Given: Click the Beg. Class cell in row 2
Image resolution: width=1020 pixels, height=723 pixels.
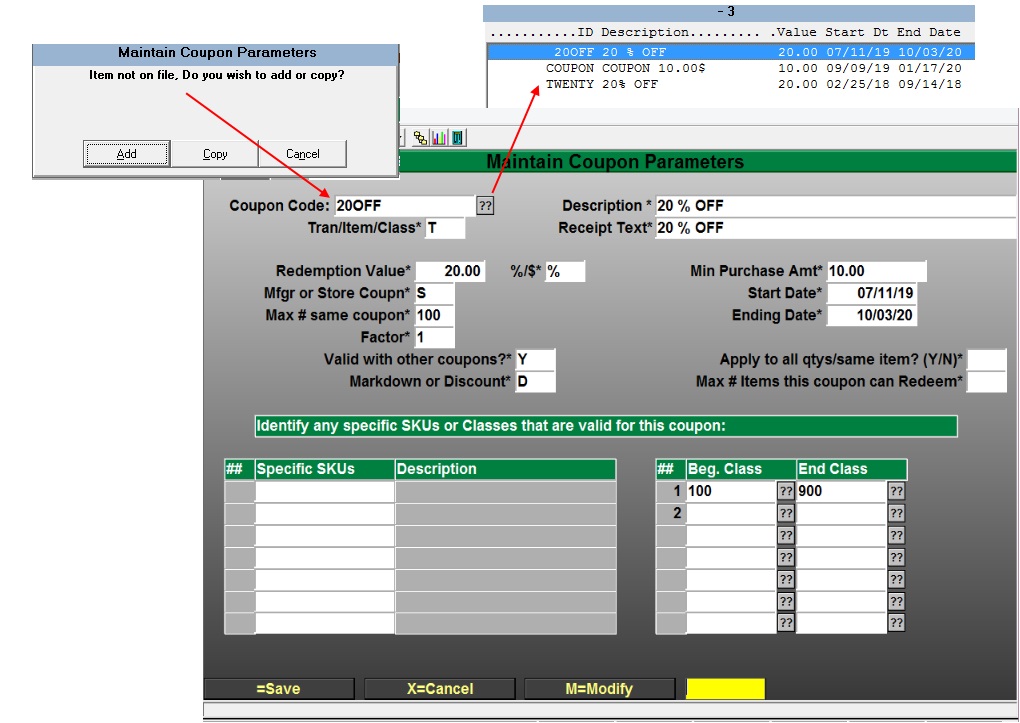Looking at the screenshot, I should point(731,513).
